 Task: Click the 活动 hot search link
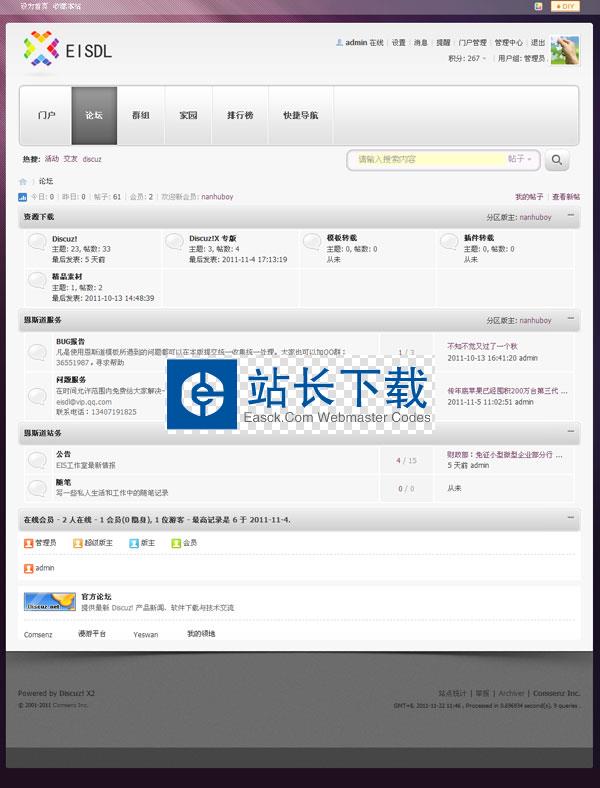(x=52, y=159)
